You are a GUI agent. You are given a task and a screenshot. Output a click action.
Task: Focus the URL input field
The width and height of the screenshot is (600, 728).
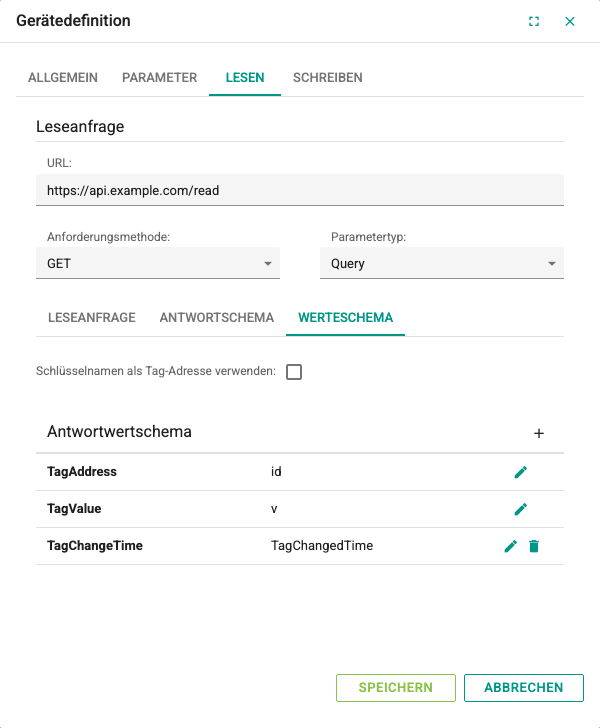tap(300, 190)
